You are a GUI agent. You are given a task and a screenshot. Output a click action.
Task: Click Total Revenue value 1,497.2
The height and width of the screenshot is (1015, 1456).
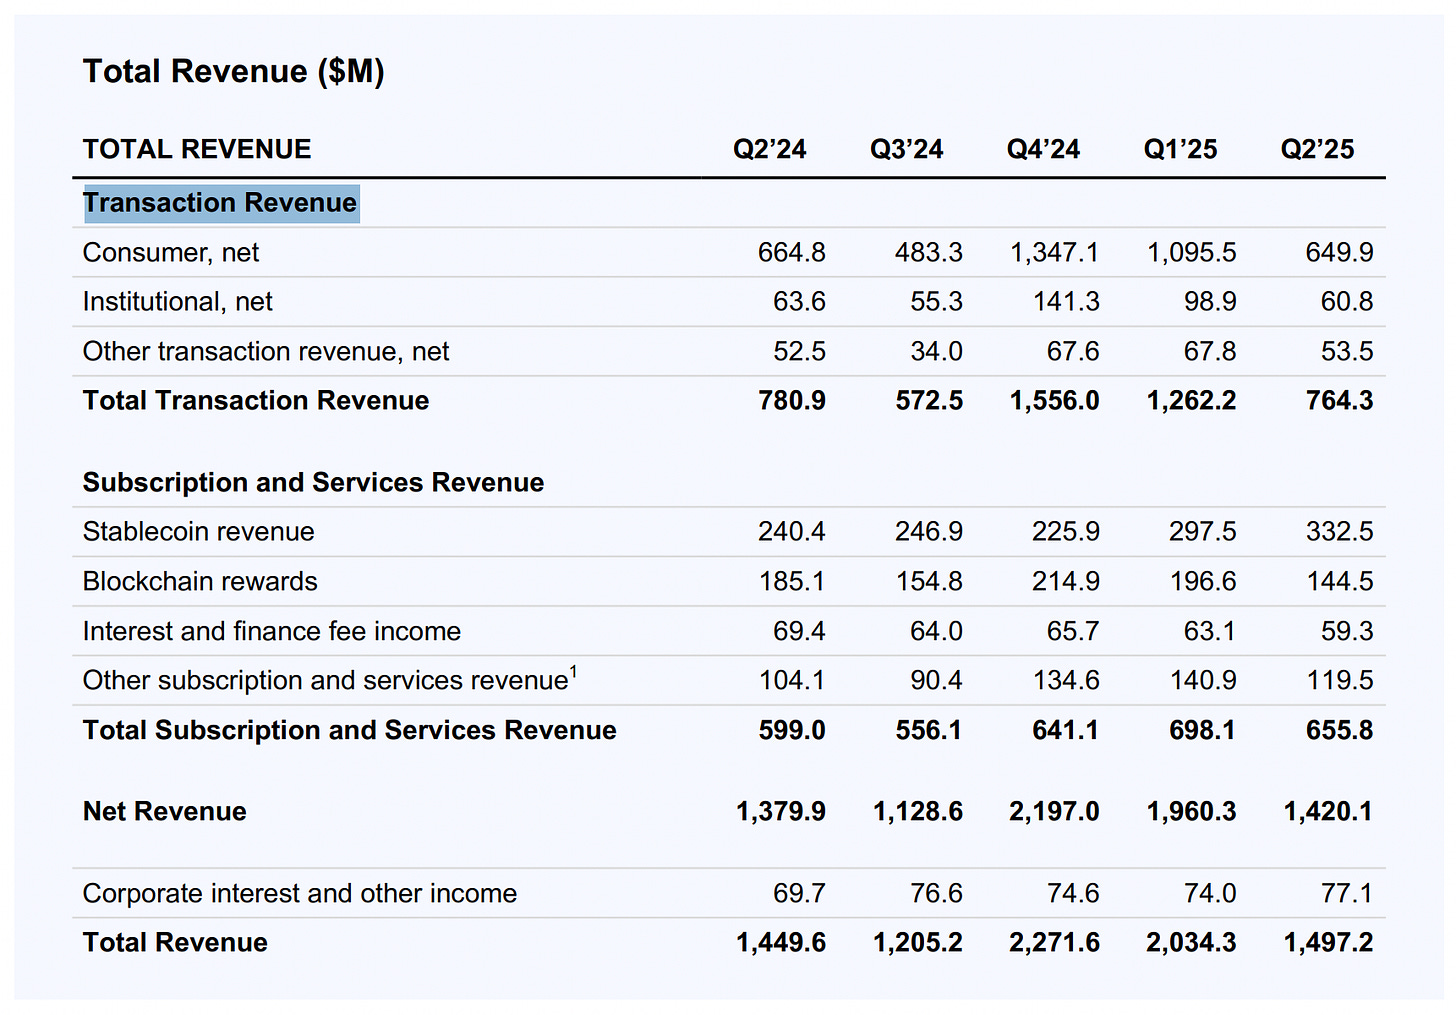1329,943
